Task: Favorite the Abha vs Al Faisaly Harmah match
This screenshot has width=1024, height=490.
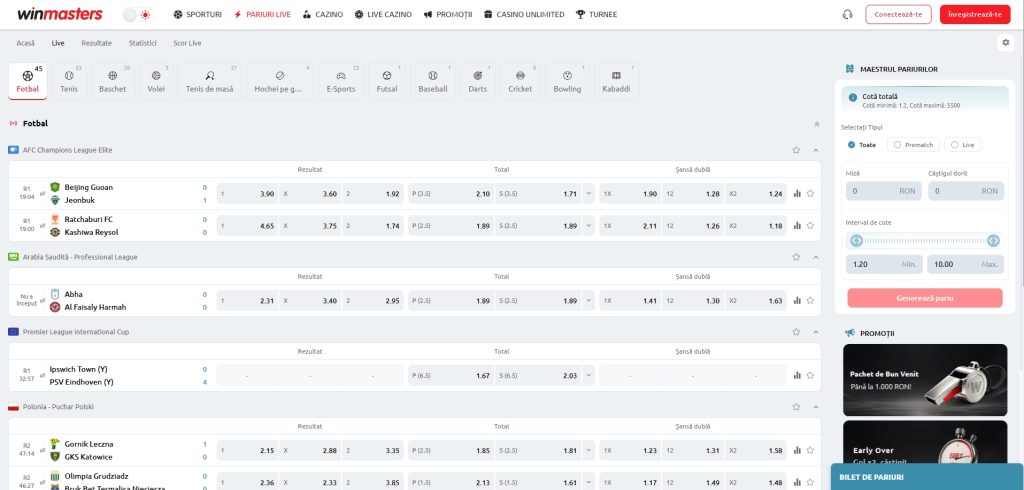Action: coord(810,301)
